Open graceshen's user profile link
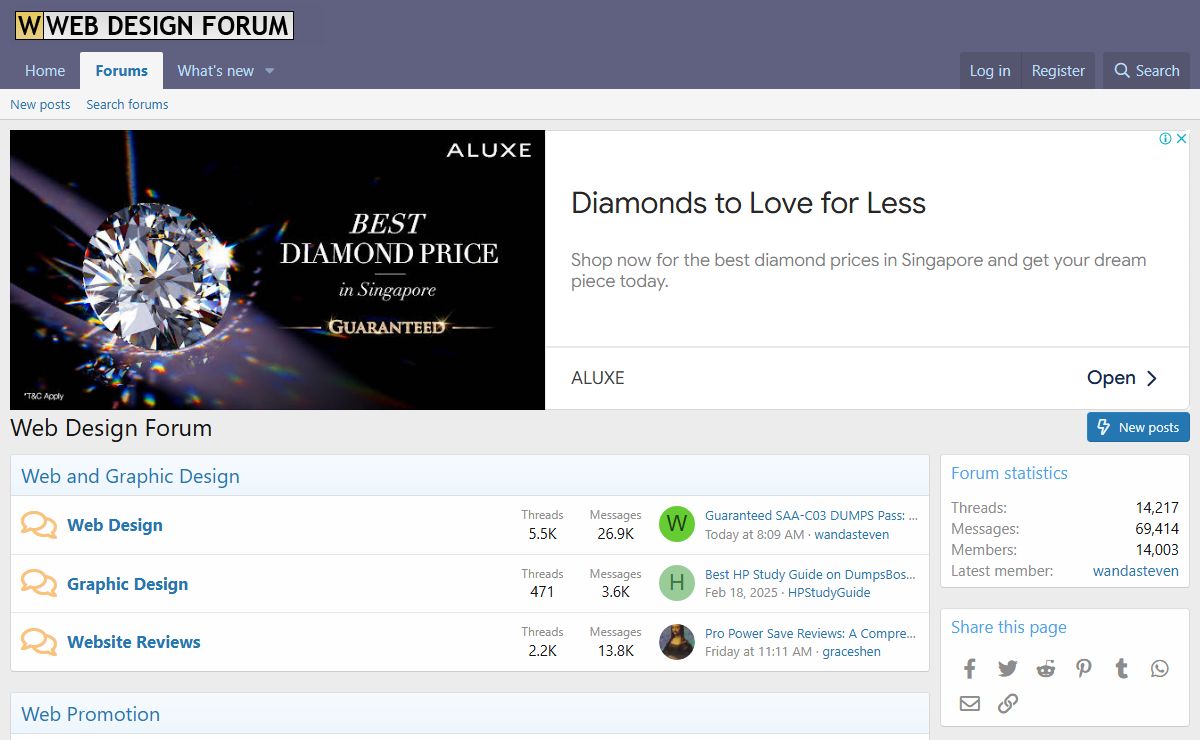Image resolution: width=1200 pixels, height=740 pixels. pos(852,652)
